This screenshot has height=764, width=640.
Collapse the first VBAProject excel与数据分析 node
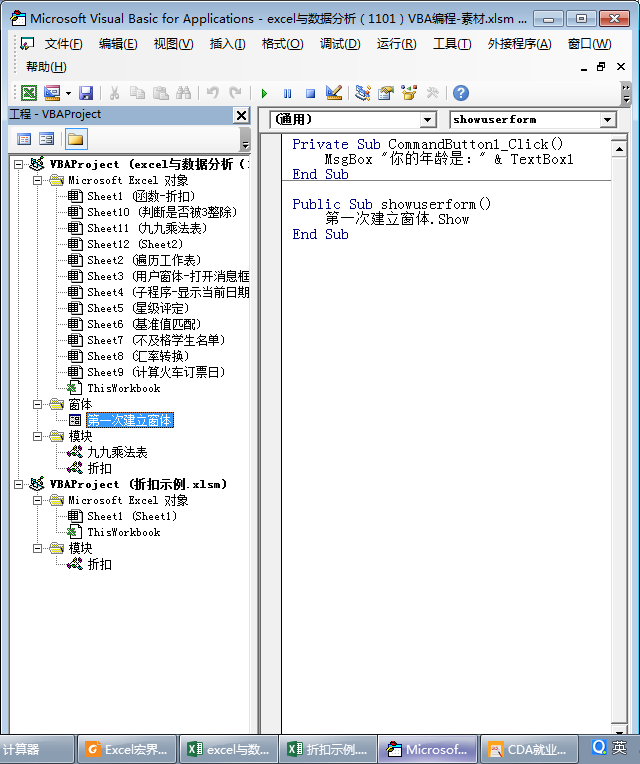[x=19, y=164]
